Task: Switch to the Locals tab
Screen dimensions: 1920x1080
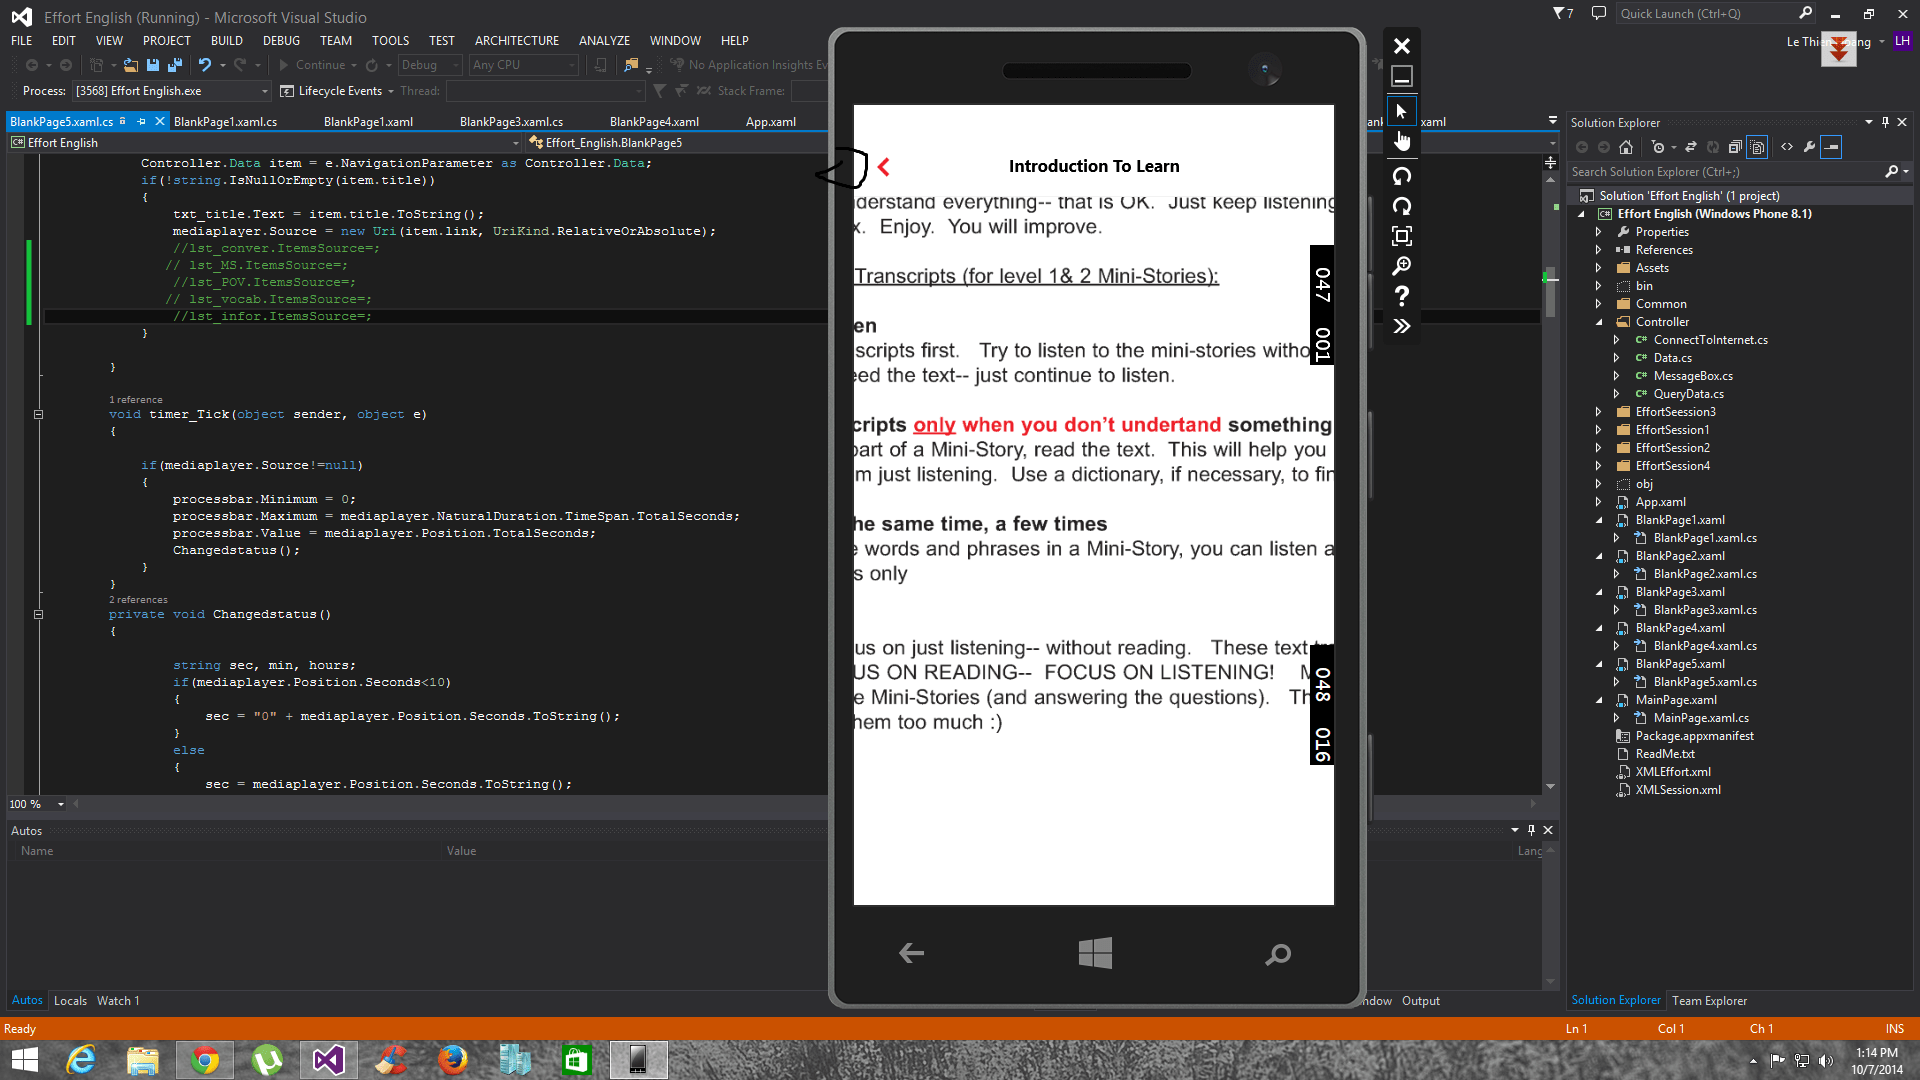Action: (70, 1001)
